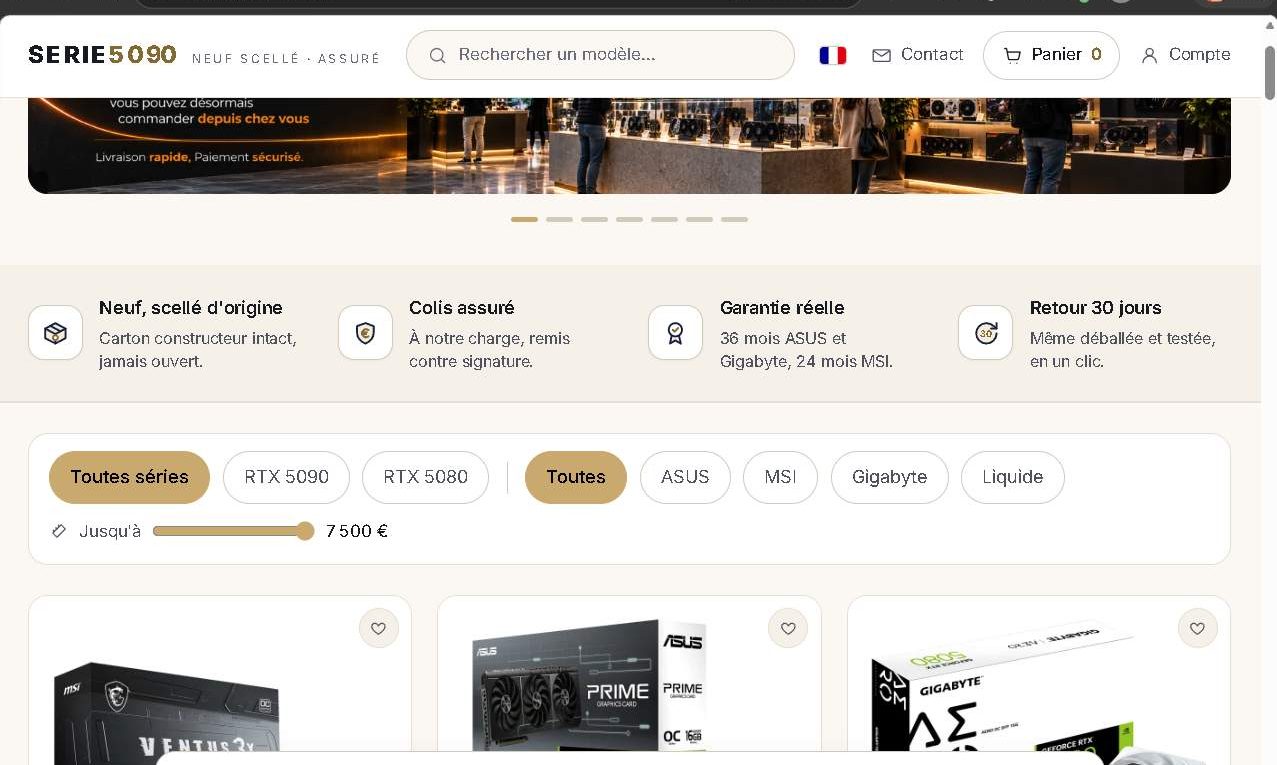Viewport: 1277px width, 765px height.
Task: Click the page vertical scrollbar thumb
Action: pyautogui.click(x=1270, y=73)
